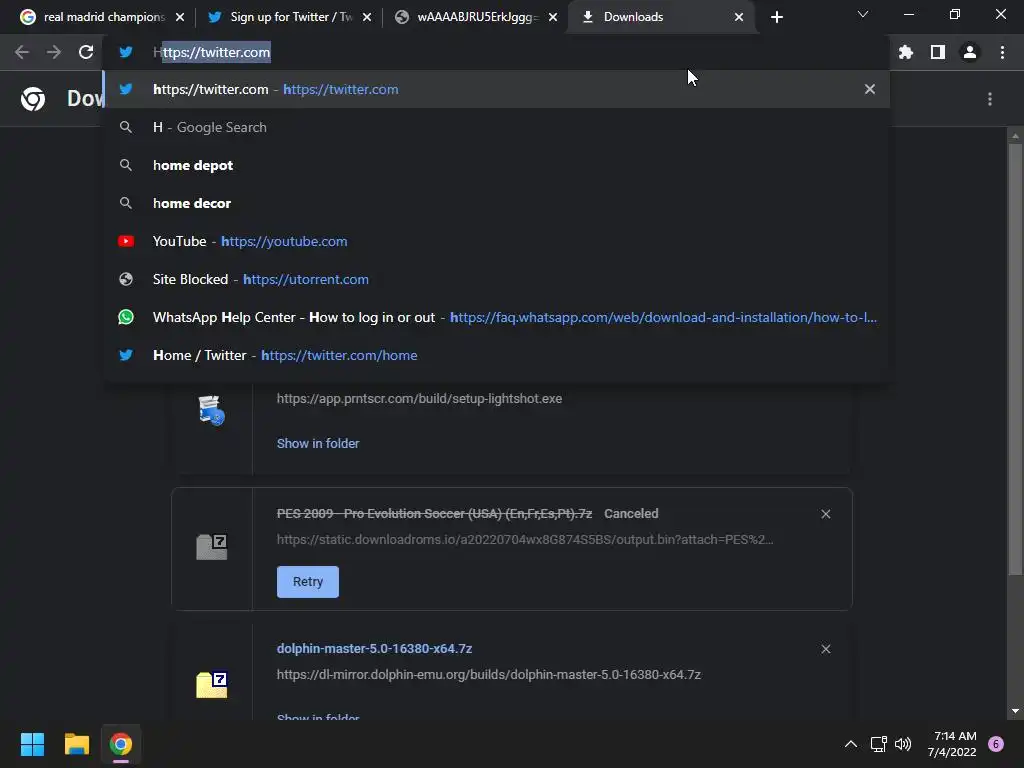The image size is (1024, 768).
Task: Open the Downloads page more actions menu
Action: pos(990,99)
